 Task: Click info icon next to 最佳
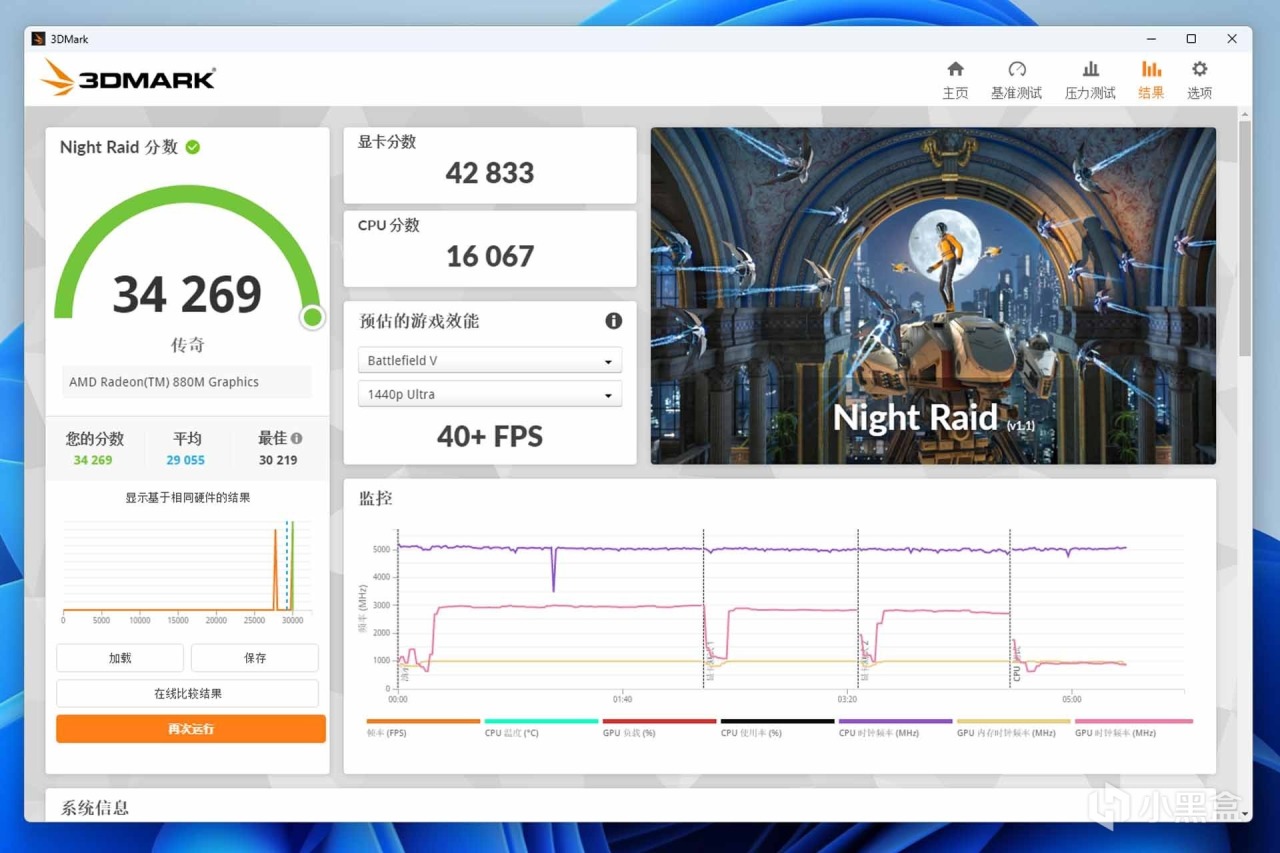(296, 438)
